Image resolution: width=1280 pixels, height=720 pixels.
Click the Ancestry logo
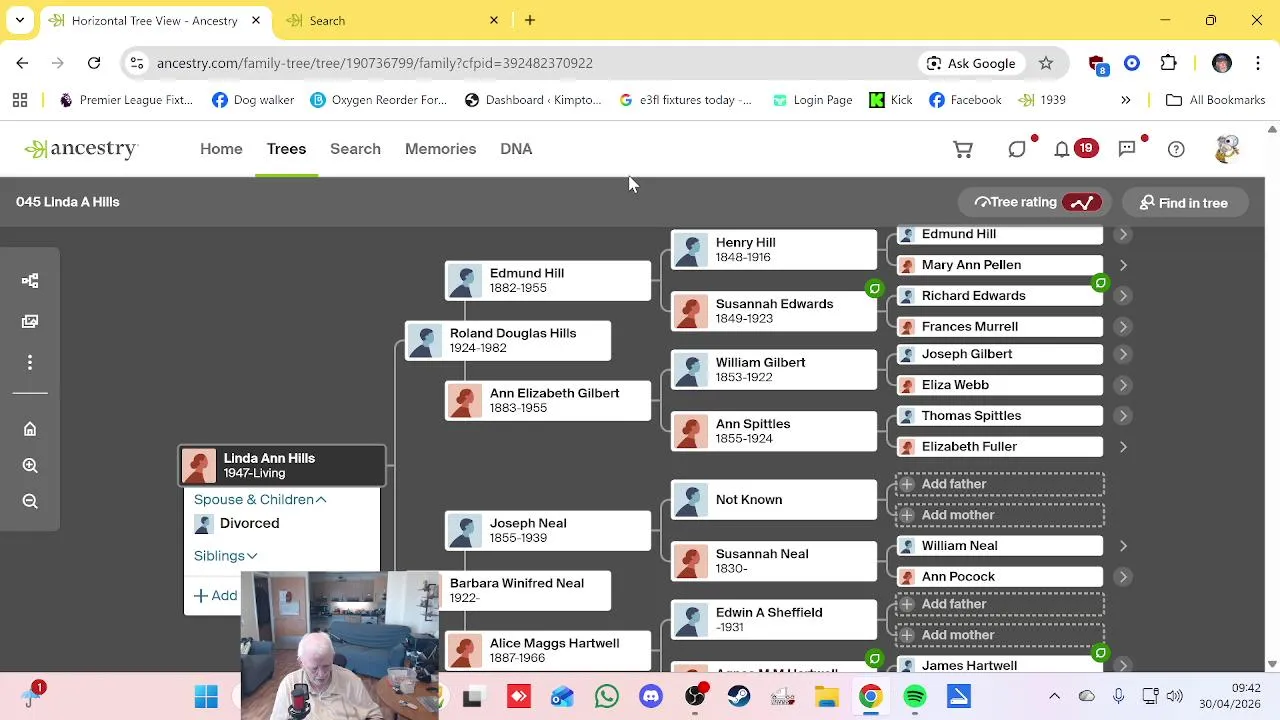(81, 149)
